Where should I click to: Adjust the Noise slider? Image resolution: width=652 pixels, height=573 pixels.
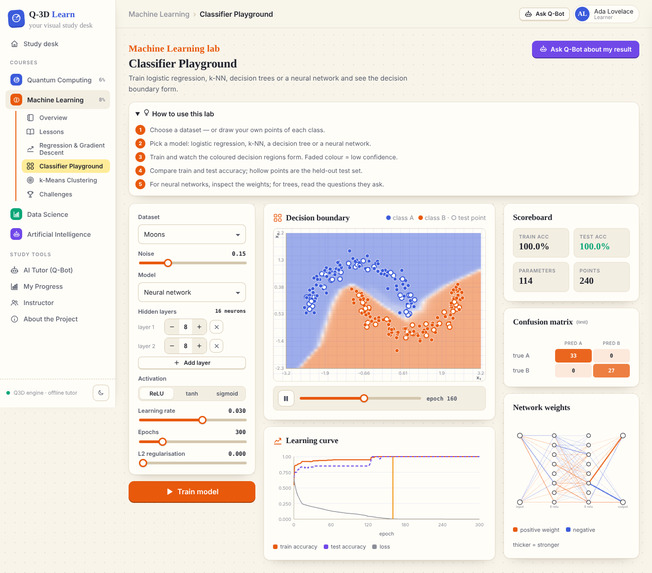[x=192, y=263]
